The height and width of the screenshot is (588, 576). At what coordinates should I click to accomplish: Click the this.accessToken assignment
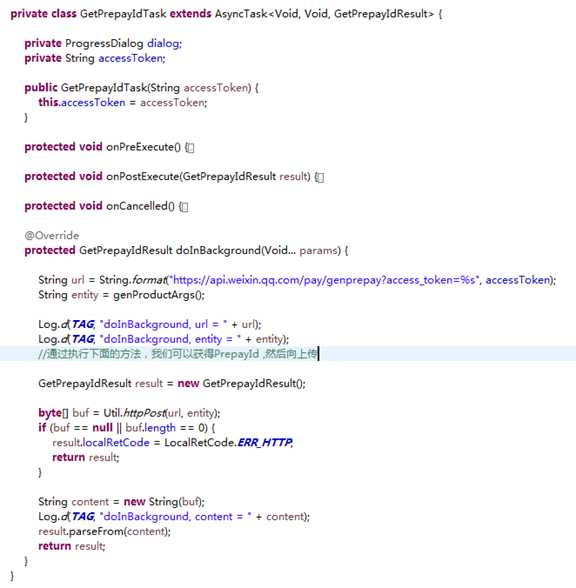(82, 102)
